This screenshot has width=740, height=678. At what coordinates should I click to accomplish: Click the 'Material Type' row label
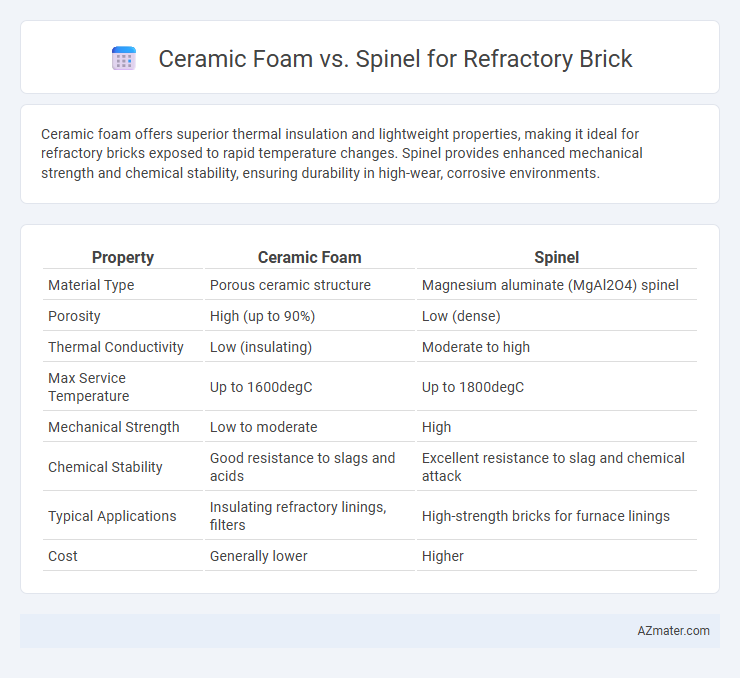pos(91,285)
